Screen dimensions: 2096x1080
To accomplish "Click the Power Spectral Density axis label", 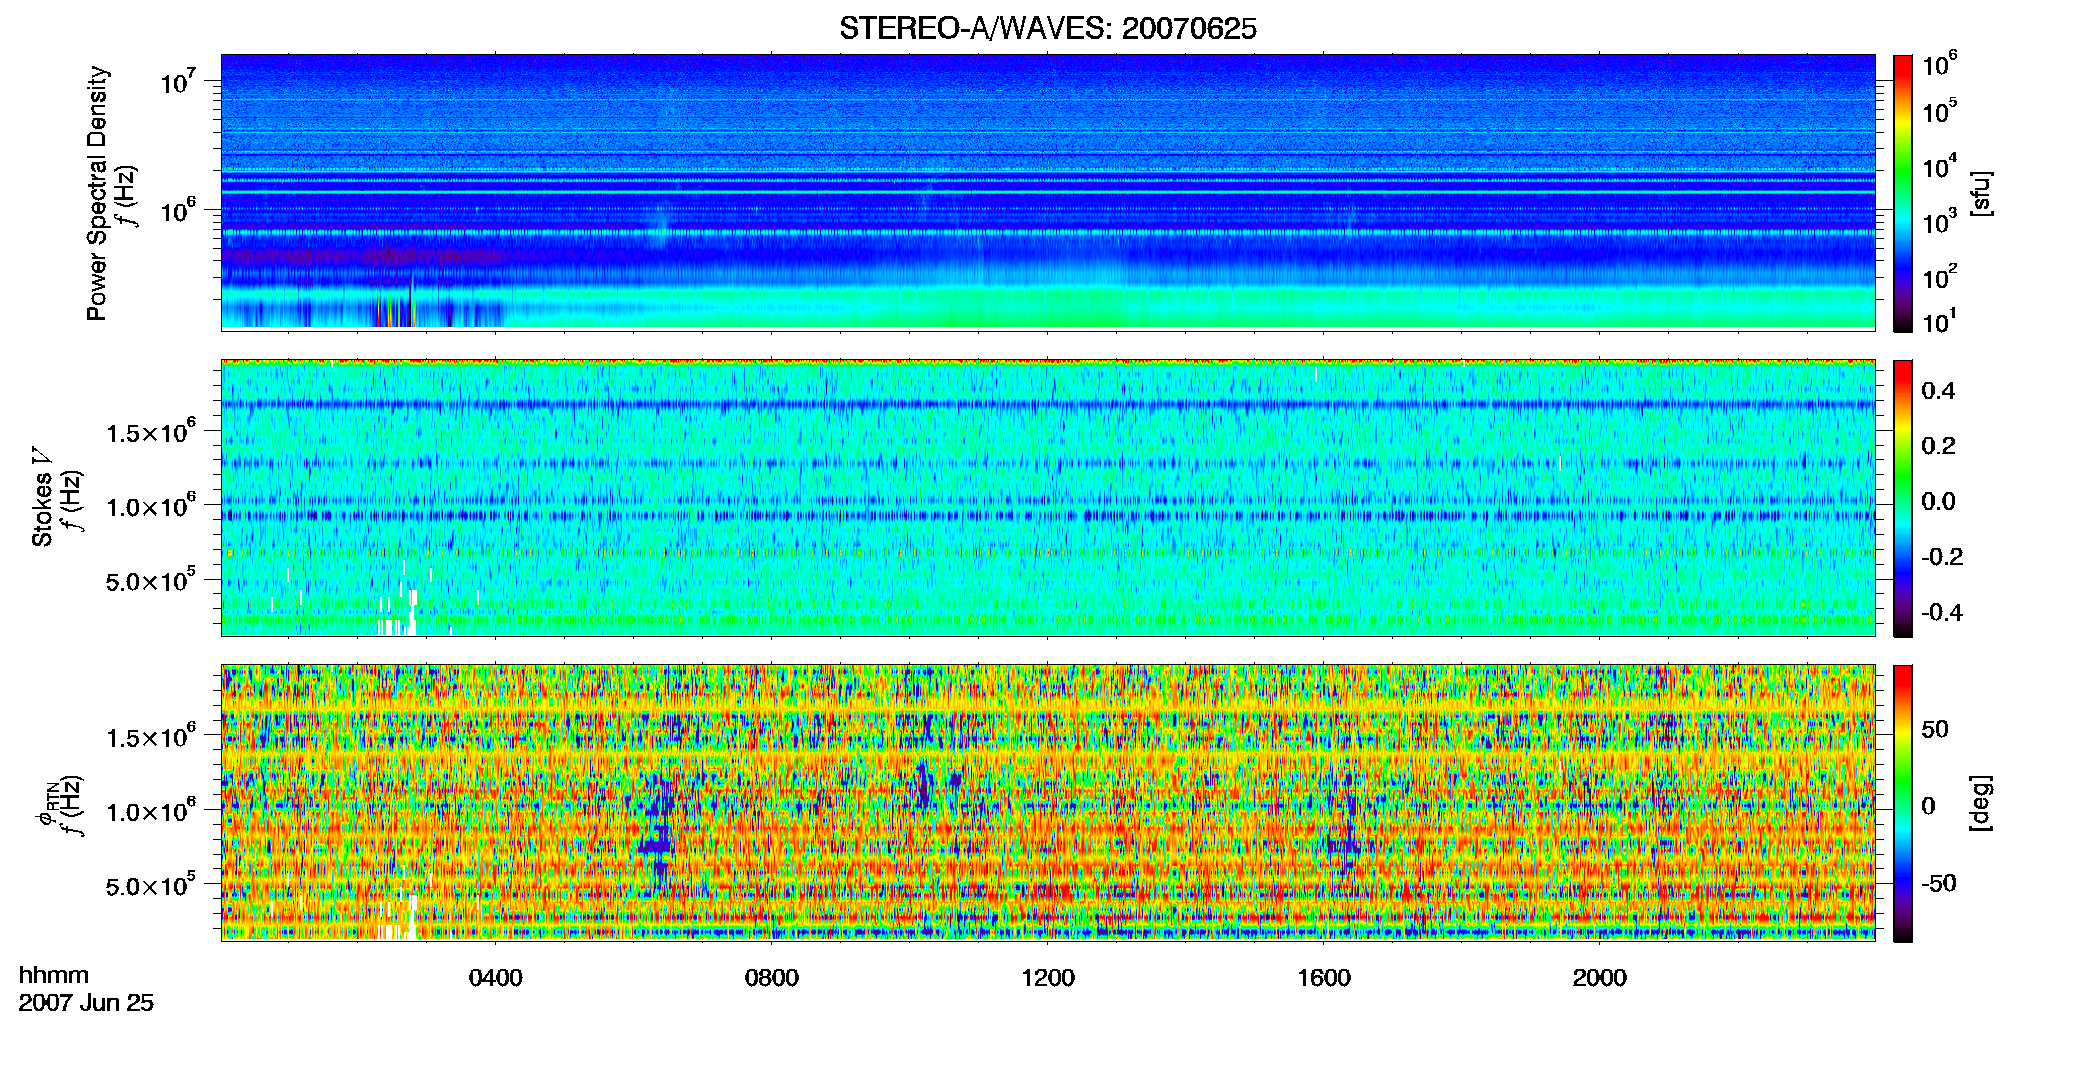I will (x=97, y=193).
